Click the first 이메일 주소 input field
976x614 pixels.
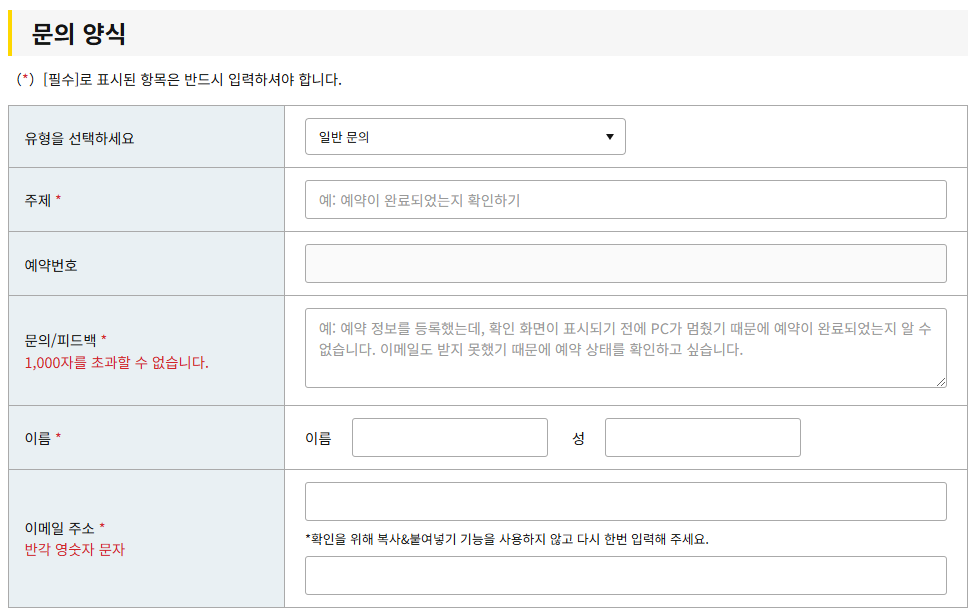pos(626,501)
